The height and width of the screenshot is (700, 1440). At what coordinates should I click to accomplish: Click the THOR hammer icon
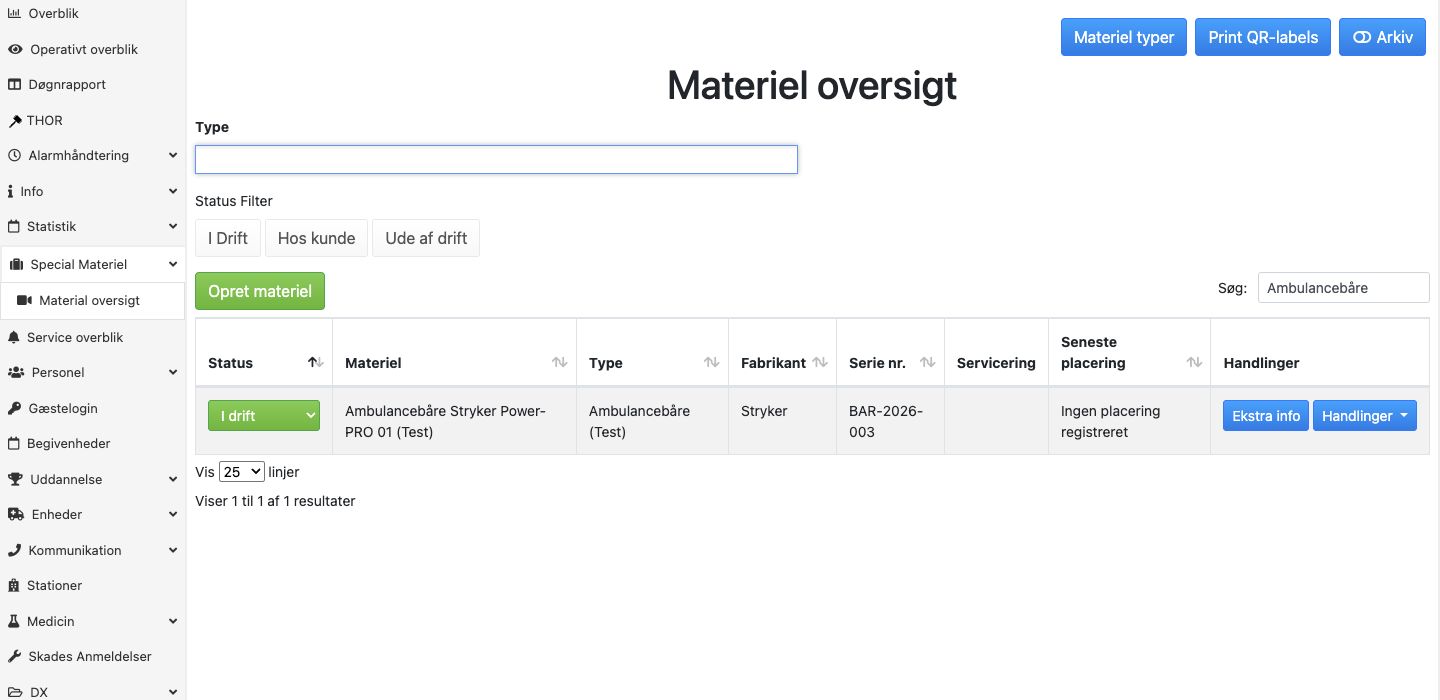point(15,121)
